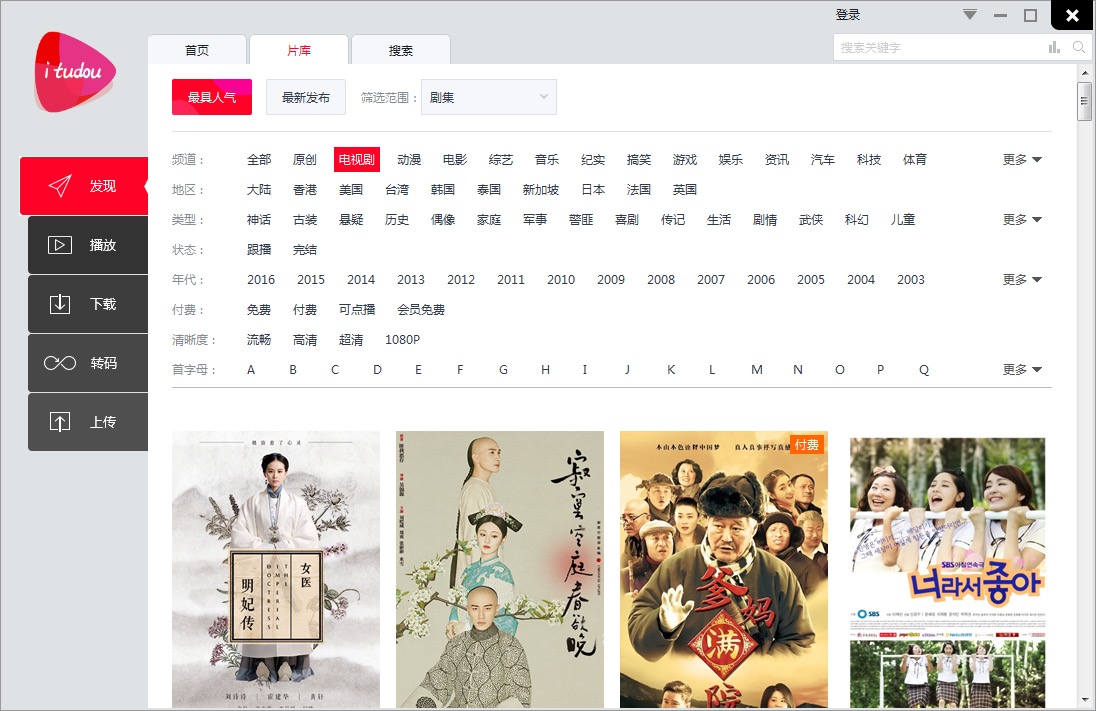Filter by first letter A
This screenshot has height=711, width=1096.
tap(251, 369)
